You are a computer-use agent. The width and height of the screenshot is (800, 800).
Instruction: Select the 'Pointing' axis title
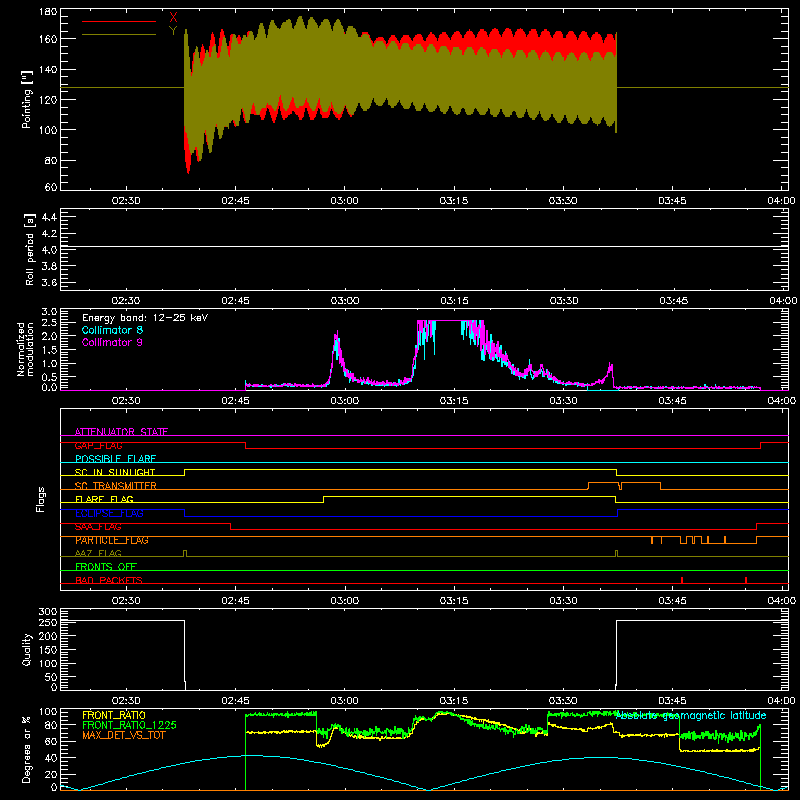click(x=27, y=99)
